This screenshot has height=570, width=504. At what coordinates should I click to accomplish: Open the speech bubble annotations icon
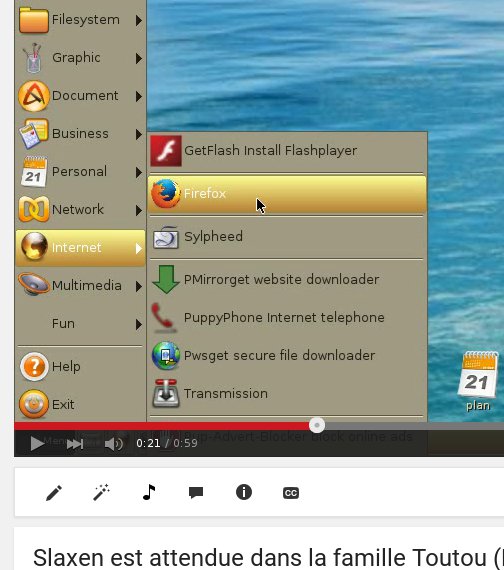click(x=196, y=493)
